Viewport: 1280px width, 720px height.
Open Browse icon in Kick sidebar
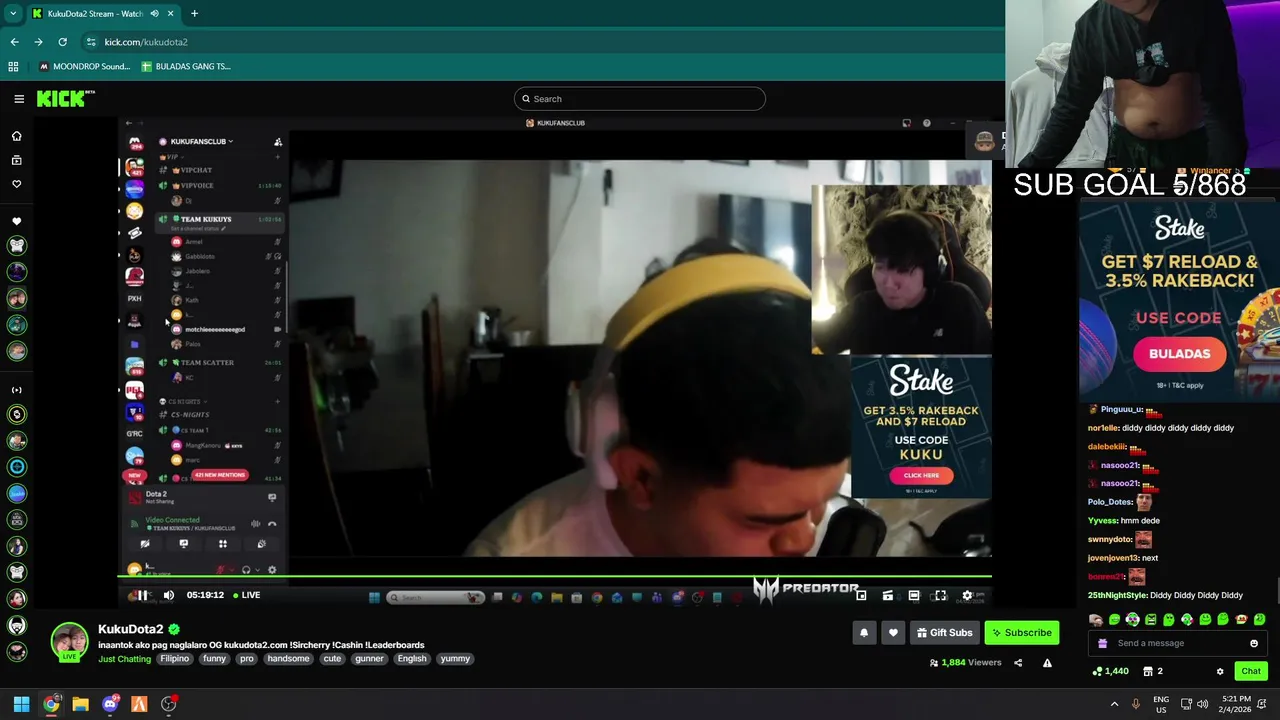16,160
